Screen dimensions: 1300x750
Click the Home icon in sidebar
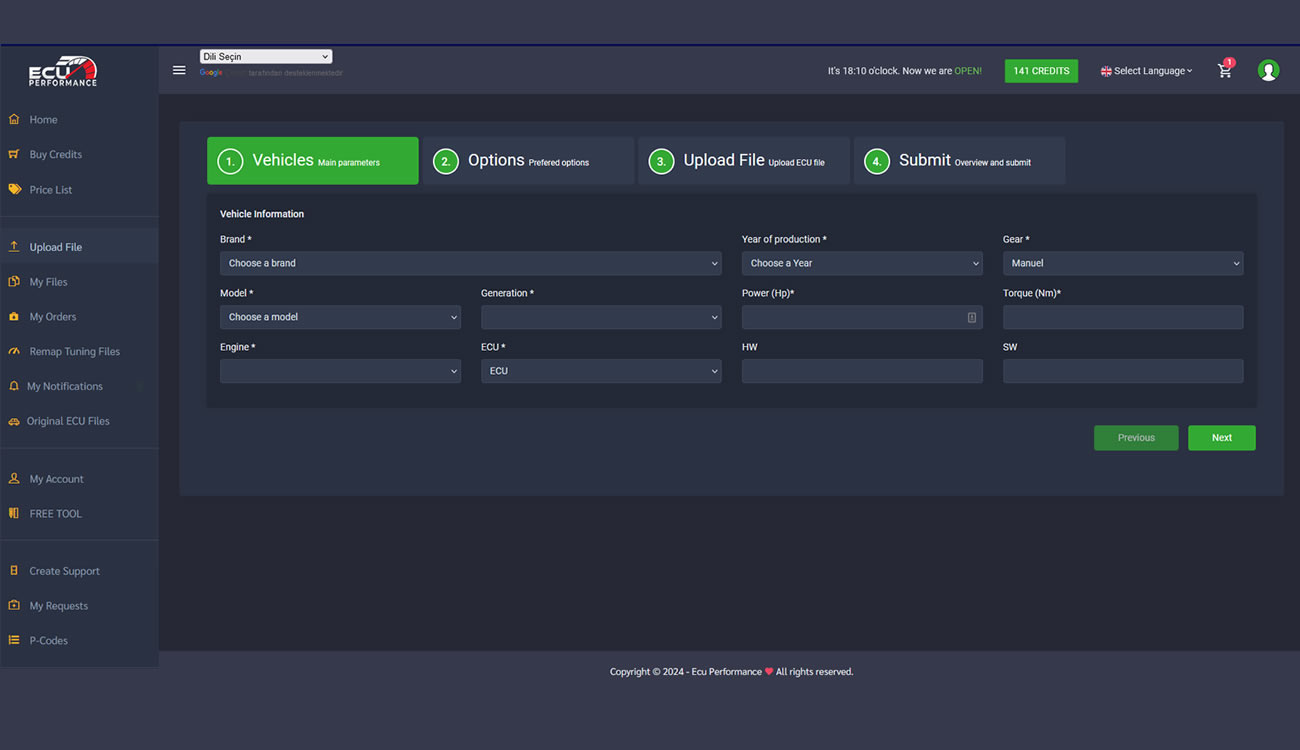(x=14, y=120)
